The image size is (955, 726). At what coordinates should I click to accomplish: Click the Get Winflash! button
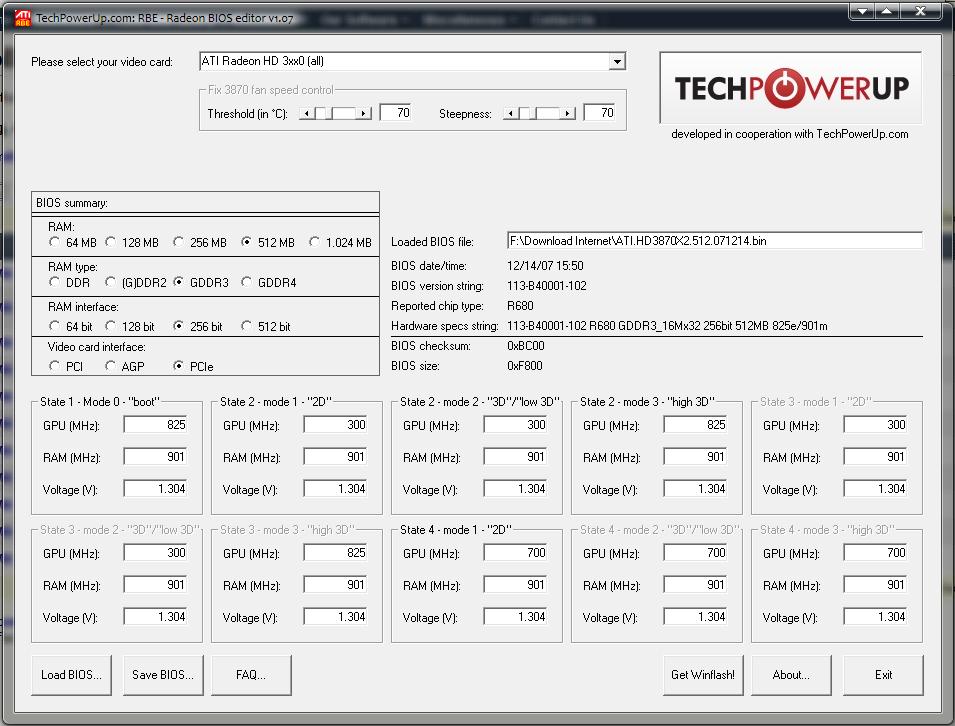pos(703,675)
